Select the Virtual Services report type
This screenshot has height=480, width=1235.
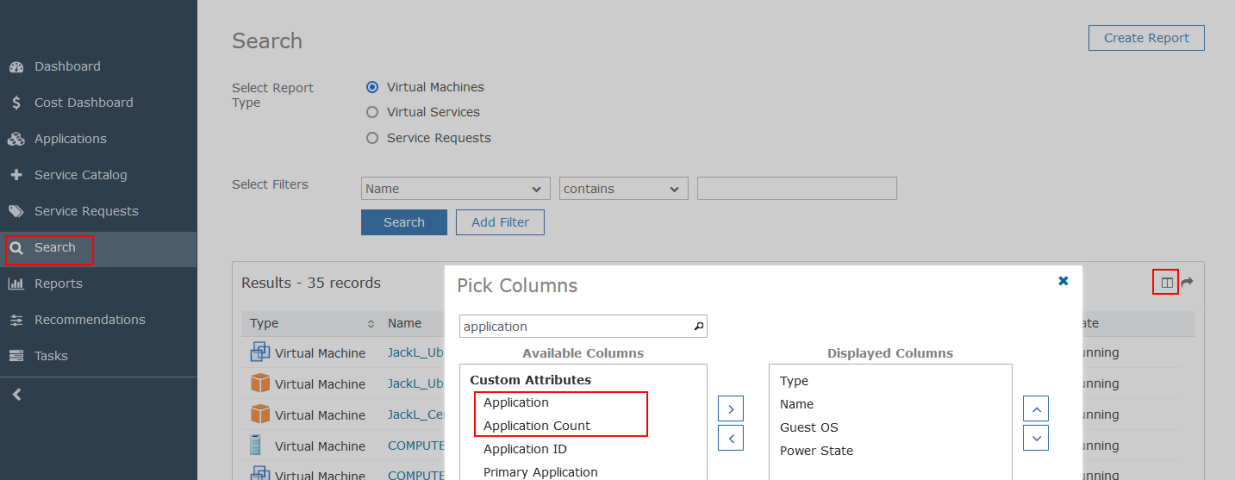[x=372, y=112]
